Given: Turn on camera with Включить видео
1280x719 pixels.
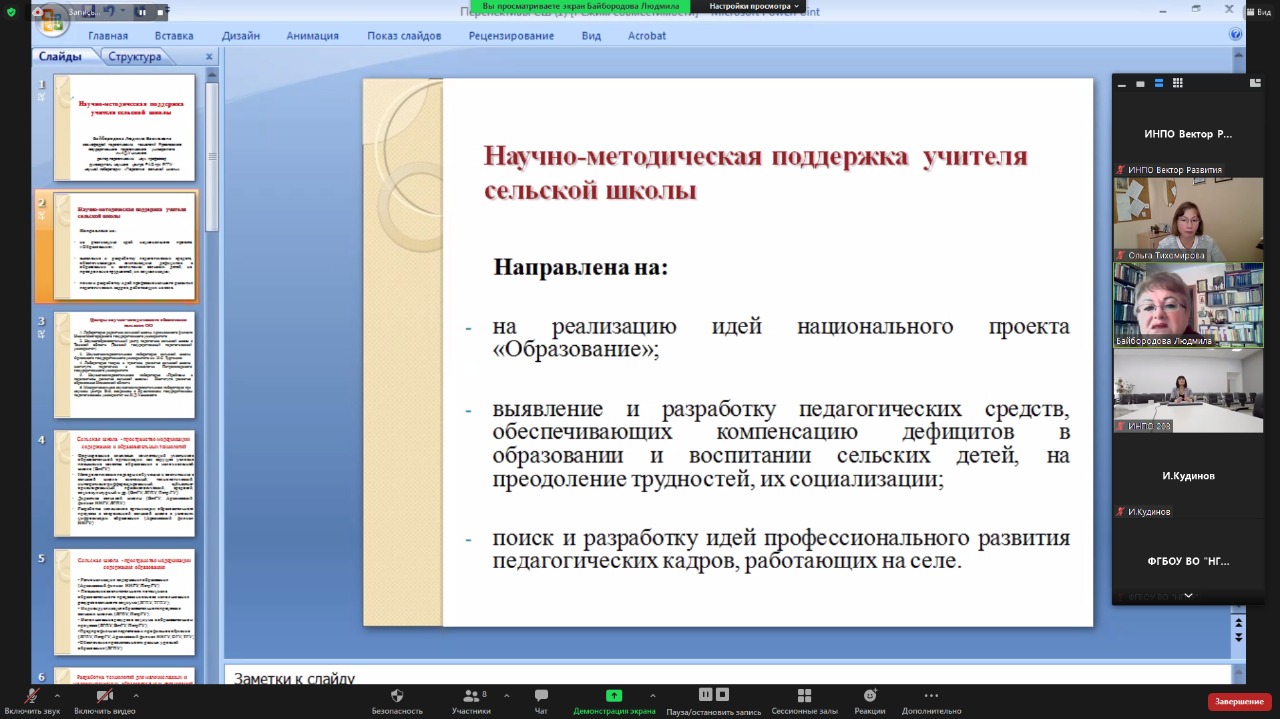Looking at the screenshot, I should coord(104,696).
